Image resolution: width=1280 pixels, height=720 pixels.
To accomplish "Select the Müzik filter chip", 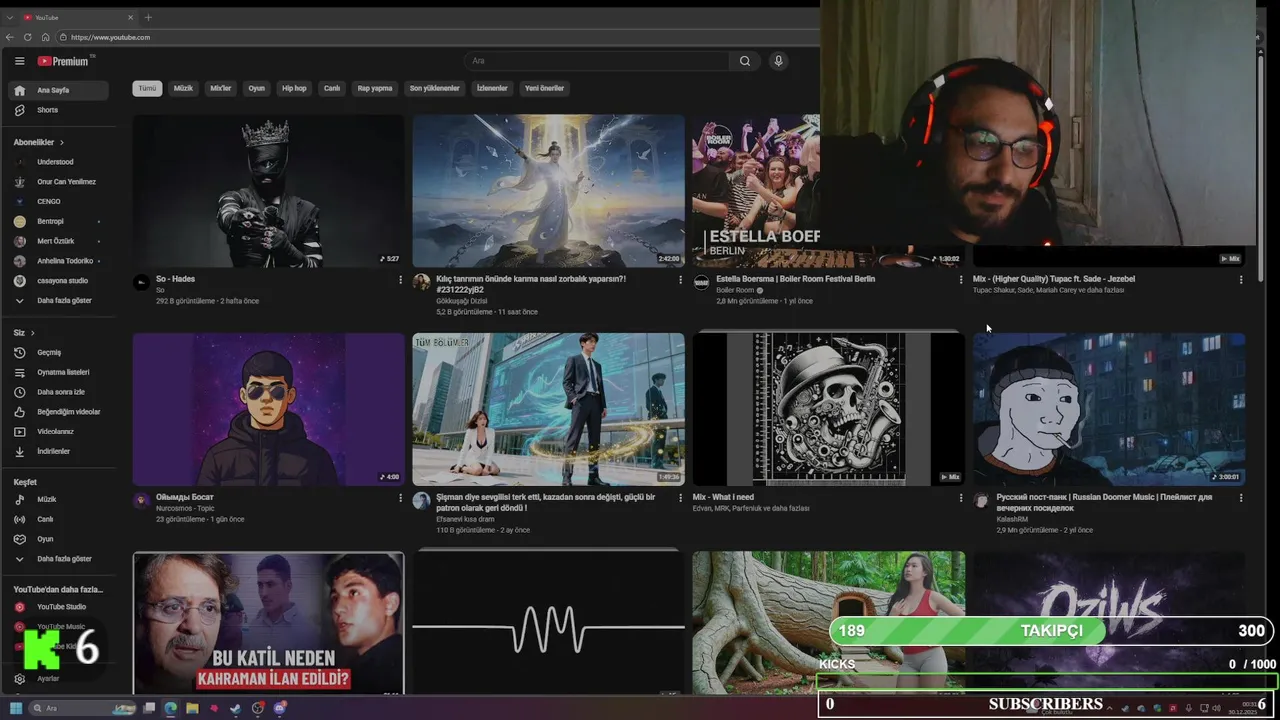I will pyautogui.click(x=183, y=88).
